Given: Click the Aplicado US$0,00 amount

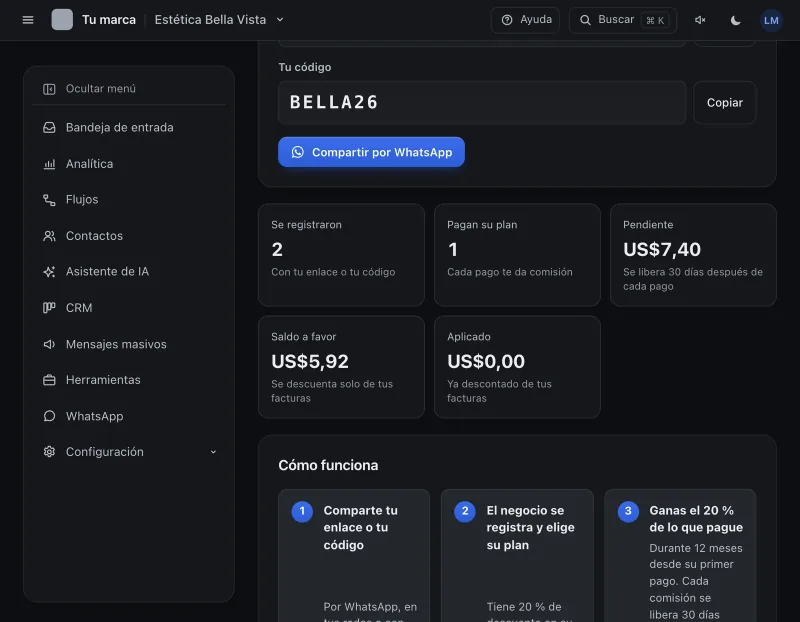Looking at the screenshot, I should tap(486, 362).
